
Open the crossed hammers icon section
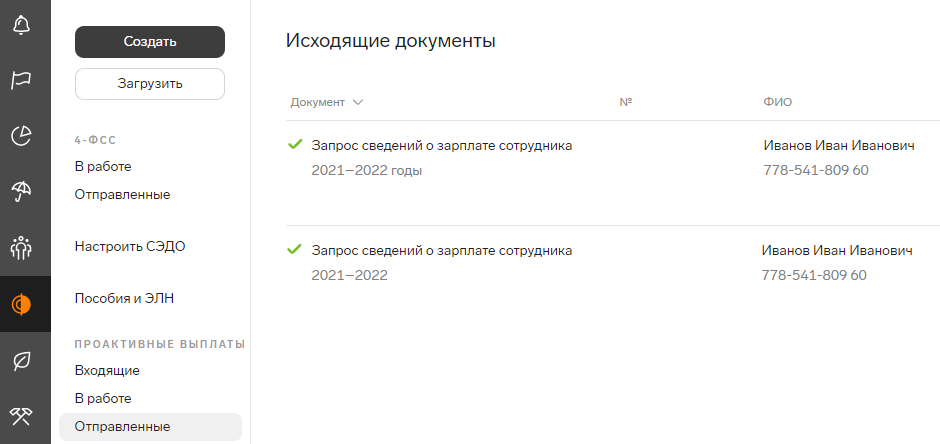point(20,415)
